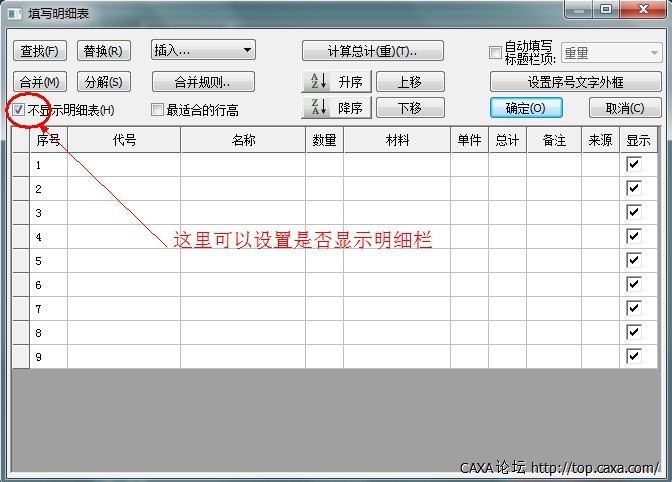Close the 填写明细表 dialog
Screen dimensions: 672x482
643,9
